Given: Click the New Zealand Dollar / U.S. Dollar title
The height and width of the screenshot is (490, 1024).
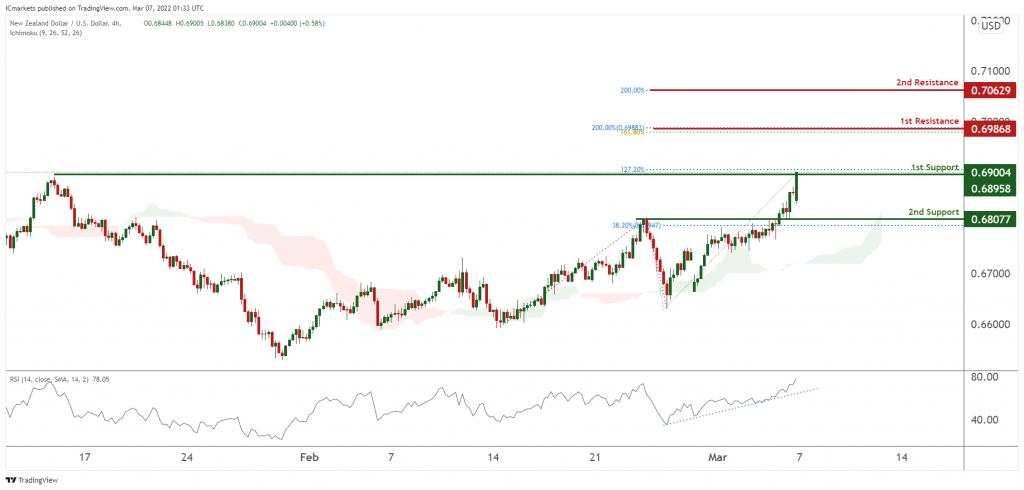Looking at the screenshot, I should tap(63, 23).
